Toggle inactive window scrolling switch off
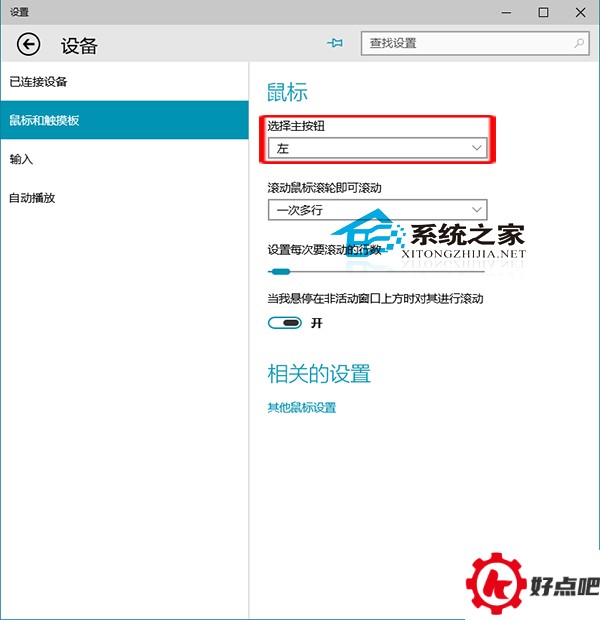The image size is (600, 620). 285,323
